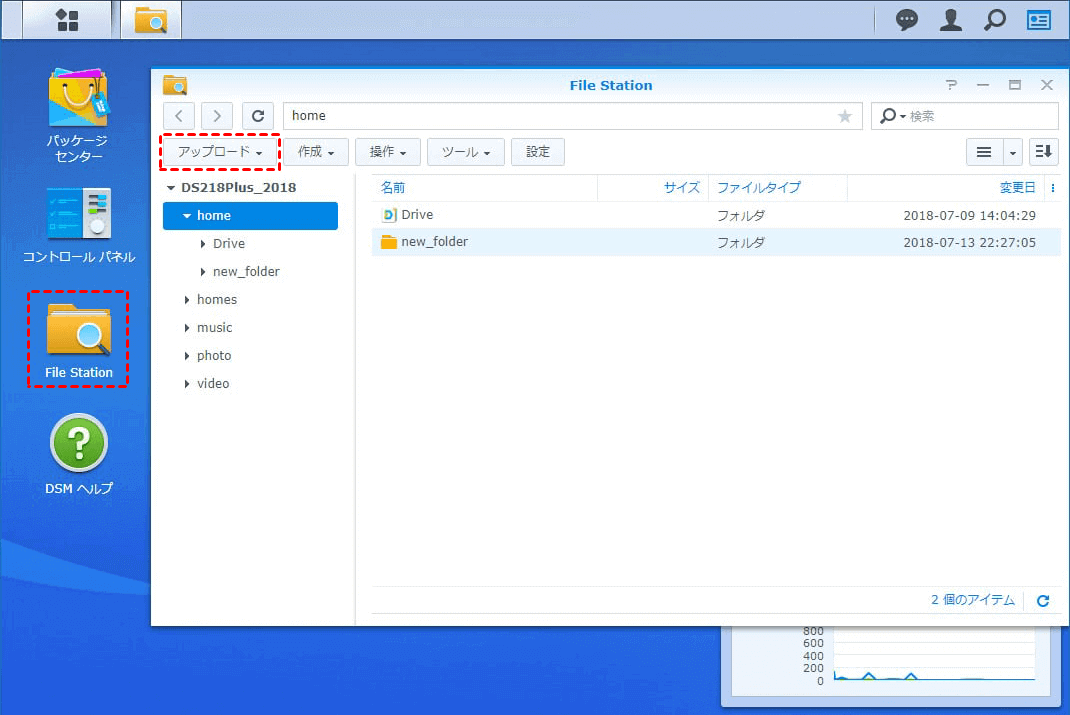Image resolution: width=1070 pixels, height=715 pixels.
Task: Open view mode dropdown arrow
Action: coord(1013,152)
